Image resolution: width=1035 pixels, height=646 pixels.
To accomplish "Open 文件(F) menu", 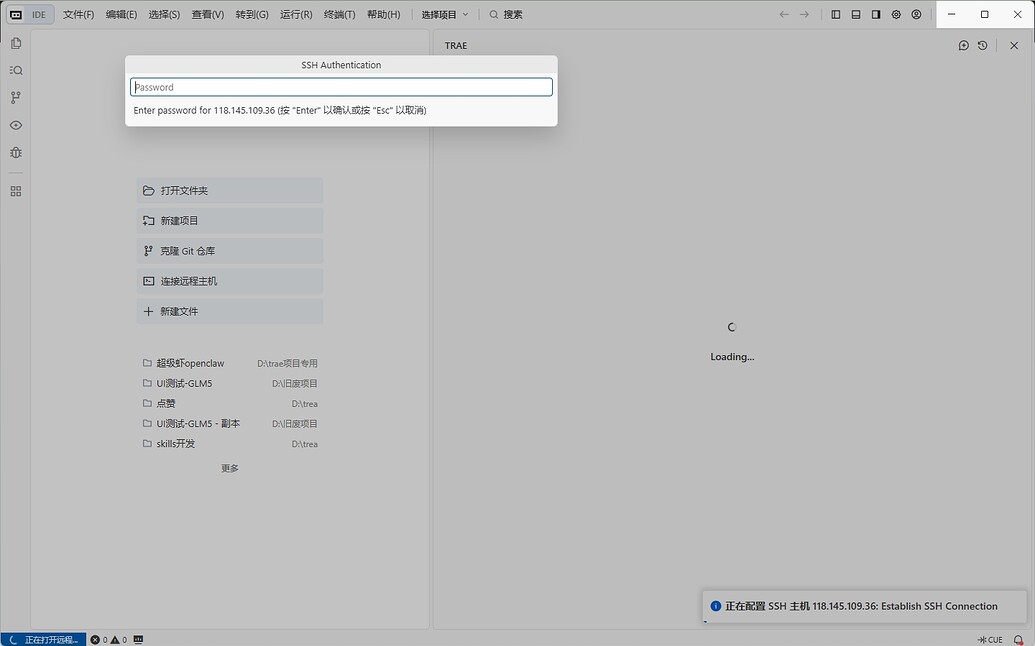I will click(x=79, y=15).
